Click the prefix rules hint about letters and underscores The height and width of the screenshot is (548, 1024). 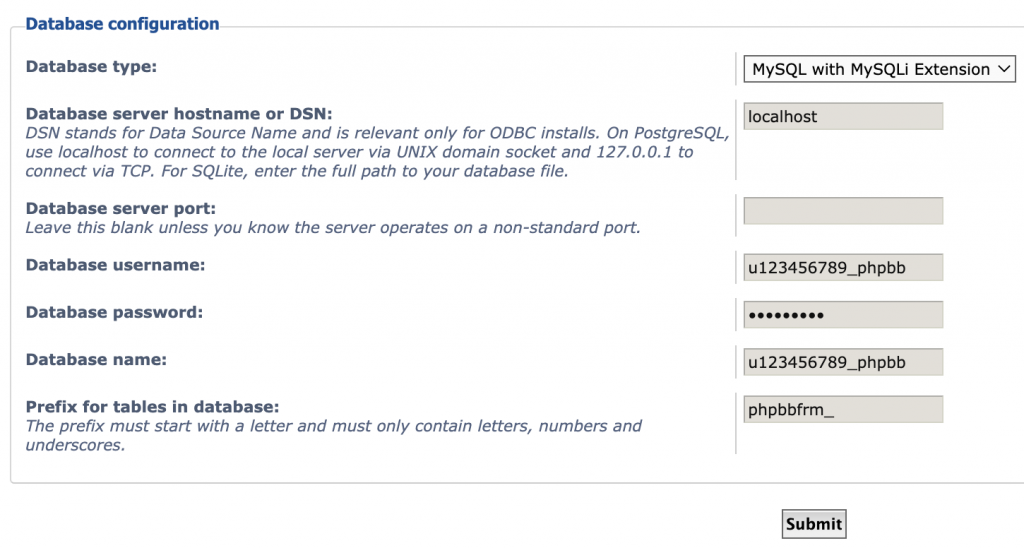tap(333, 426)
